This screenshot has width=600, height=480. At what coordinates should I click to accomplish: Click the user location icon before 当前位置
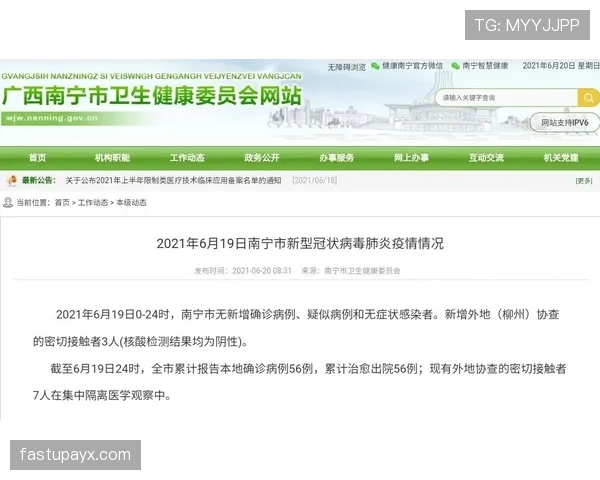(x=8, y=202)
